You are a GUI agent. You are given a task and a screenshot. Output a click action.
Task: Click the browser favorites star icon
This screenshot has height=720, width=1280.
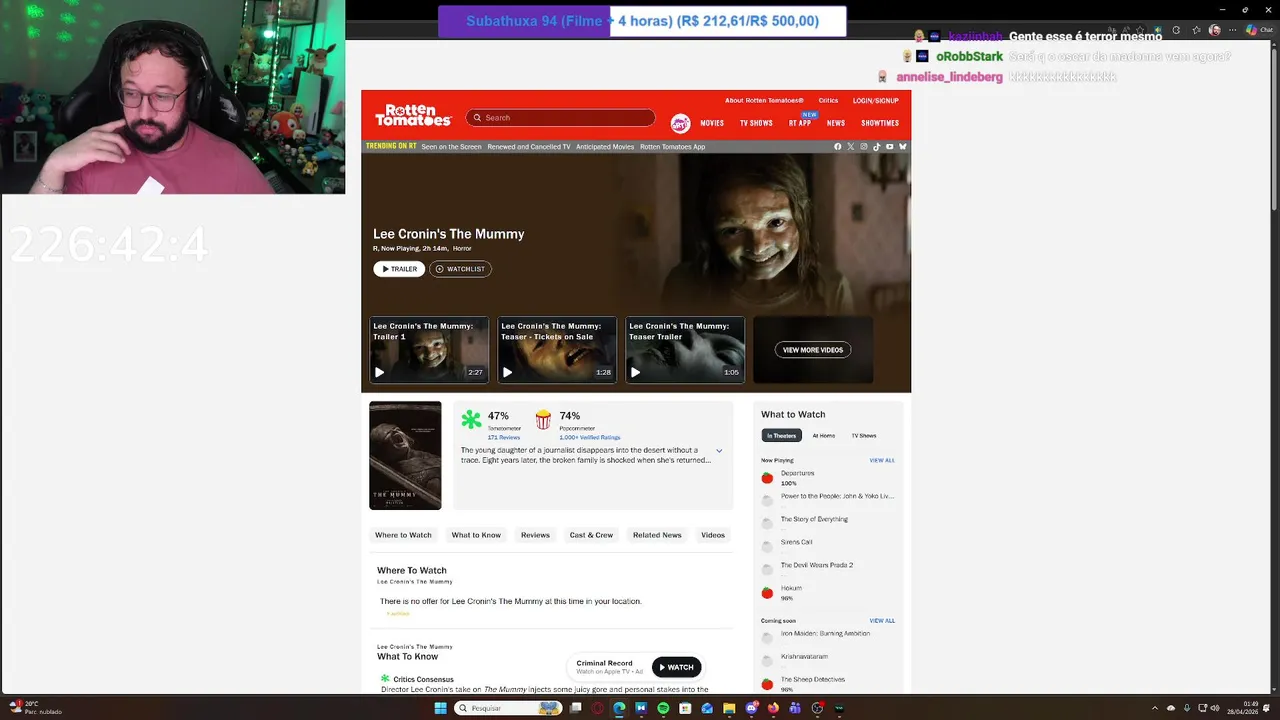[x=1195, y=30]
